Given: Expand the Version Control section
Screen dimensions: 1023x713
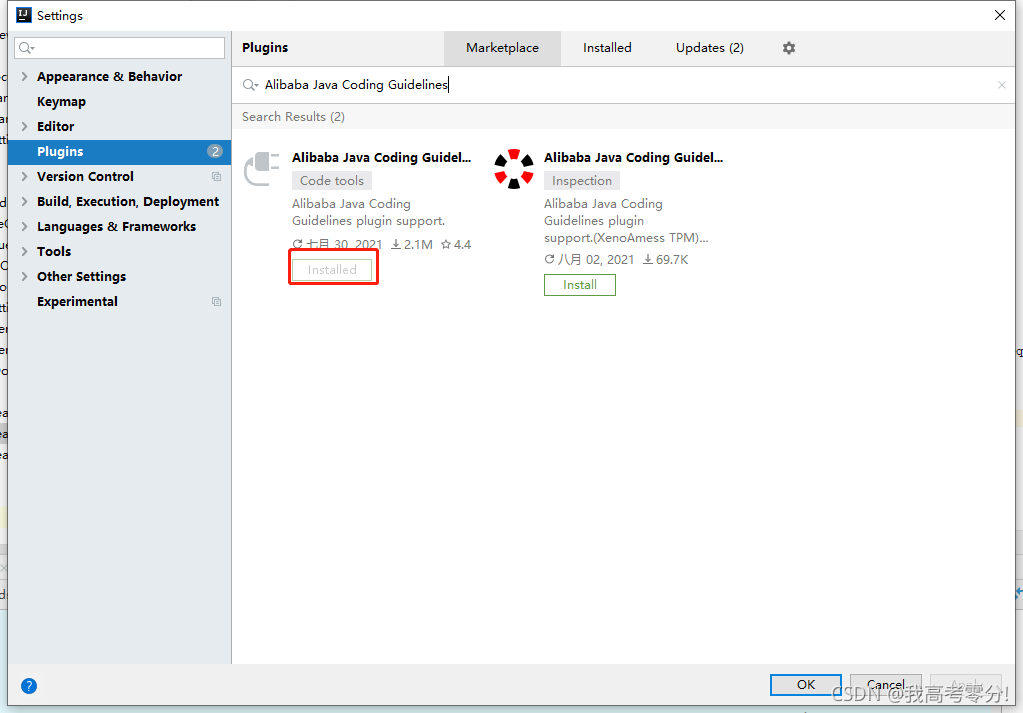Looking at the screenshot, I should pyautogui.click(x=24, y=177).
